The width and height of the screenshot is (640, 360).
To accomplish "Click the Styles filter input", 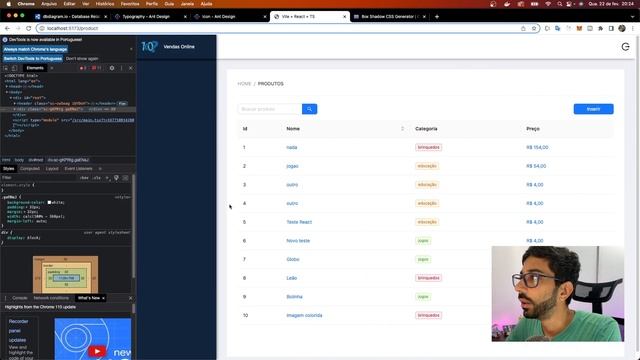I will click(39, 178).
